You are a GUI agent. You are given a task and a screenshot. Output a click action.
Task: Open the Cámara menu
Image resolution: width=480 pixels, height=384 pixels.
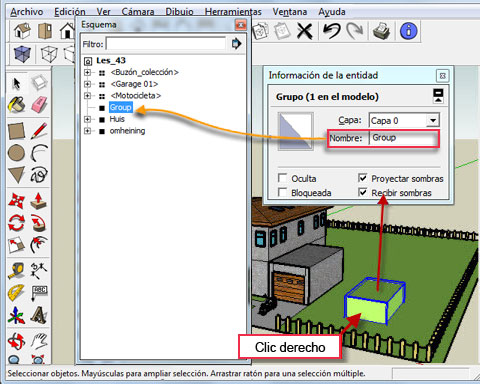point(138,12)
